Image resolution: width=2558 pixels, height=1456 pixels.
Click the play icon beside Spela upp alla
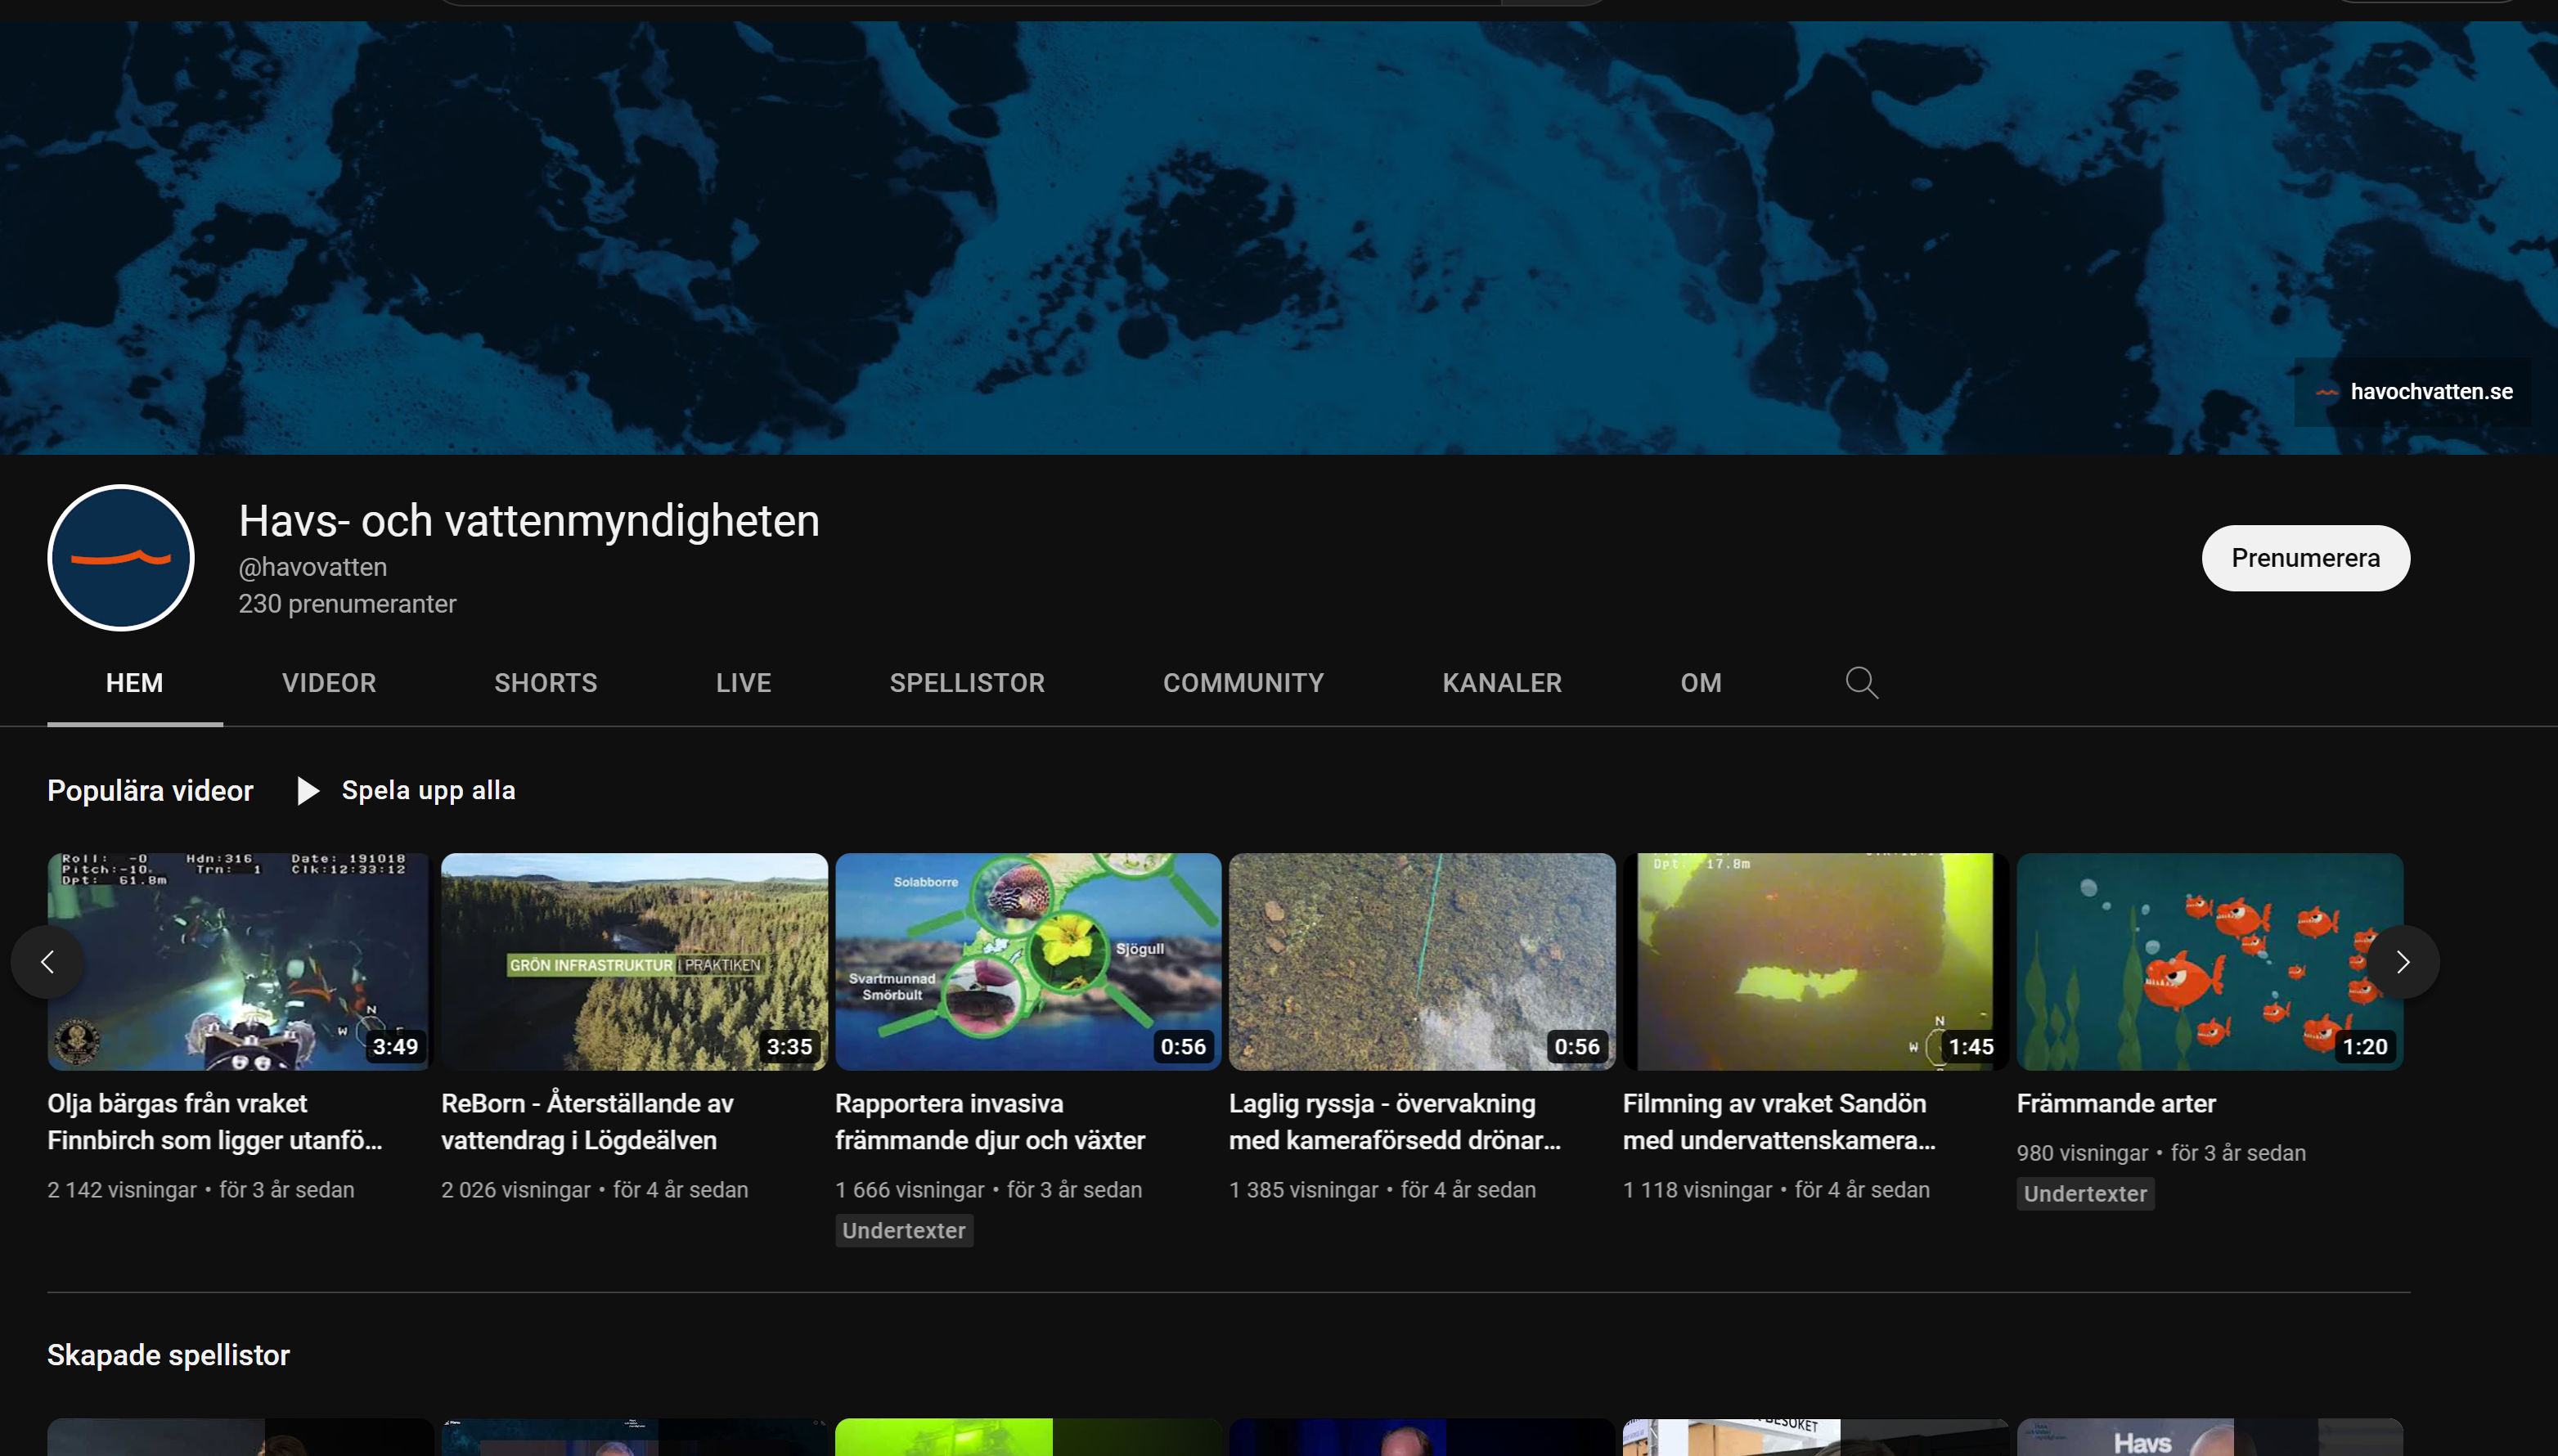click(x=308, y=791)
